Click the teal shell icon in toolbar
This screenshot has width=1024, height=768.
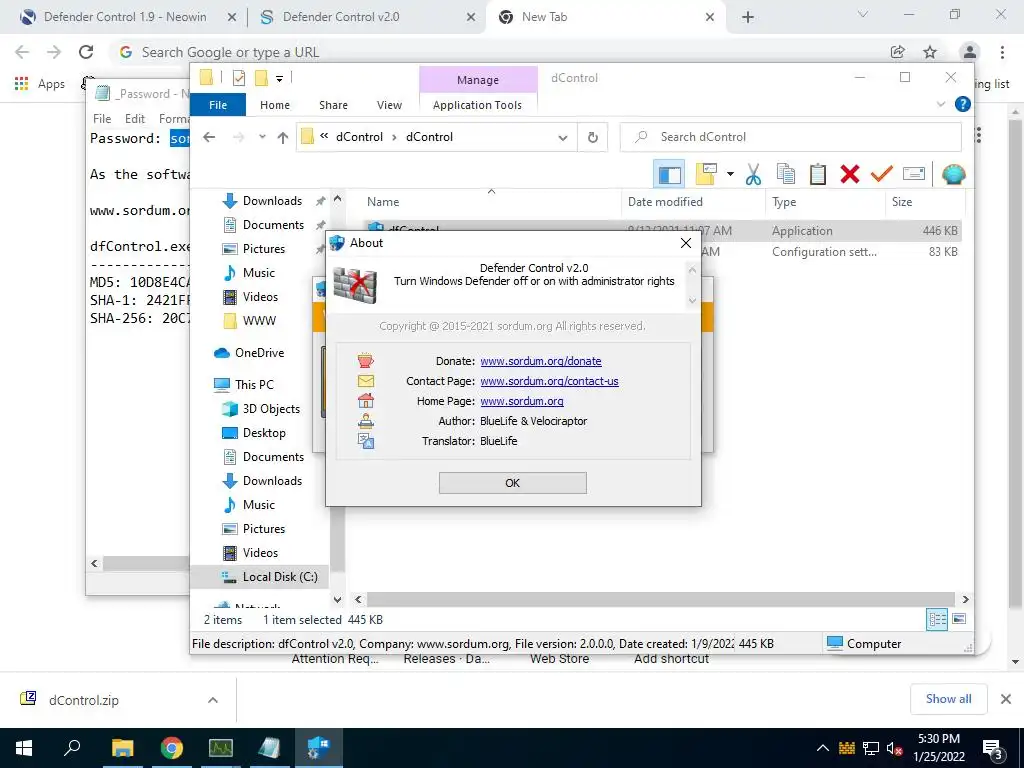[x=953, y=174]
